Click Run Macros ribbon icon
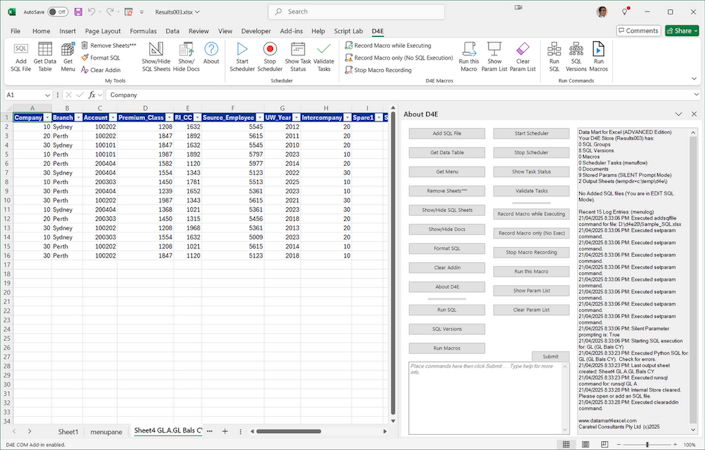The width and height of the screenshot is (705, 450). point(598,57)
